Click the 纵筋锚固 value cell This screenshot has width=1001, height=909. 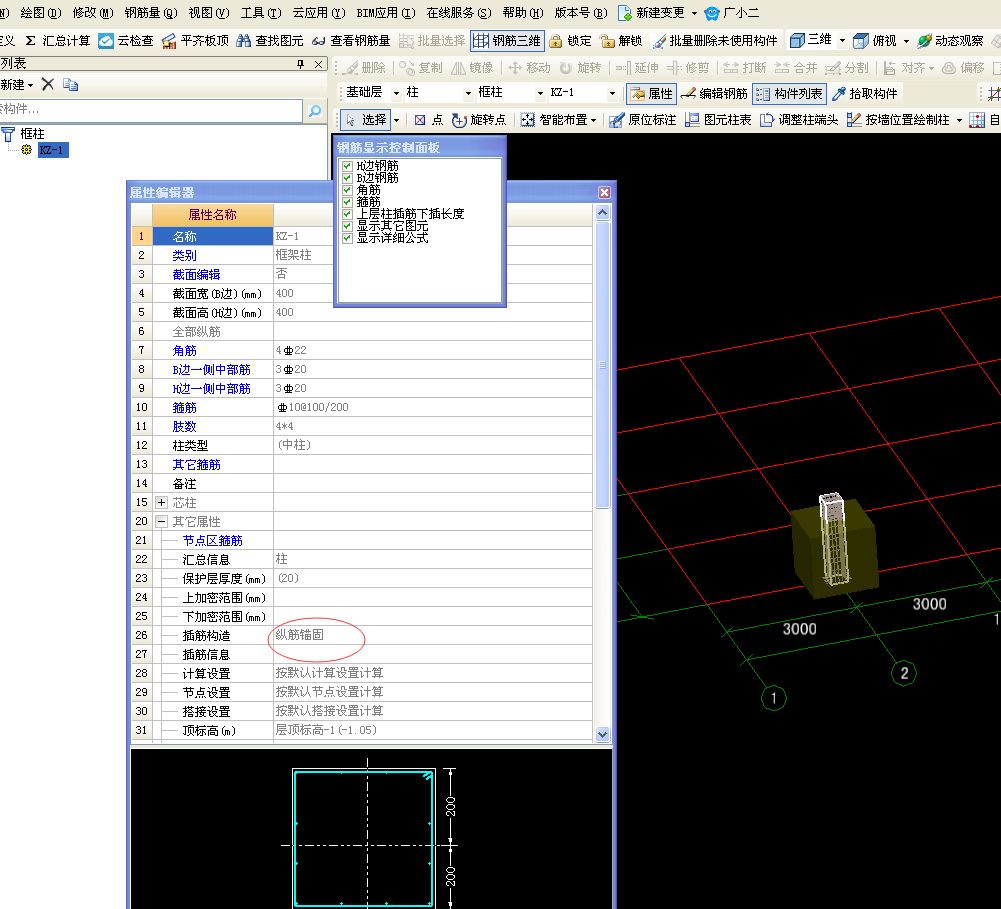pos(433,635)
